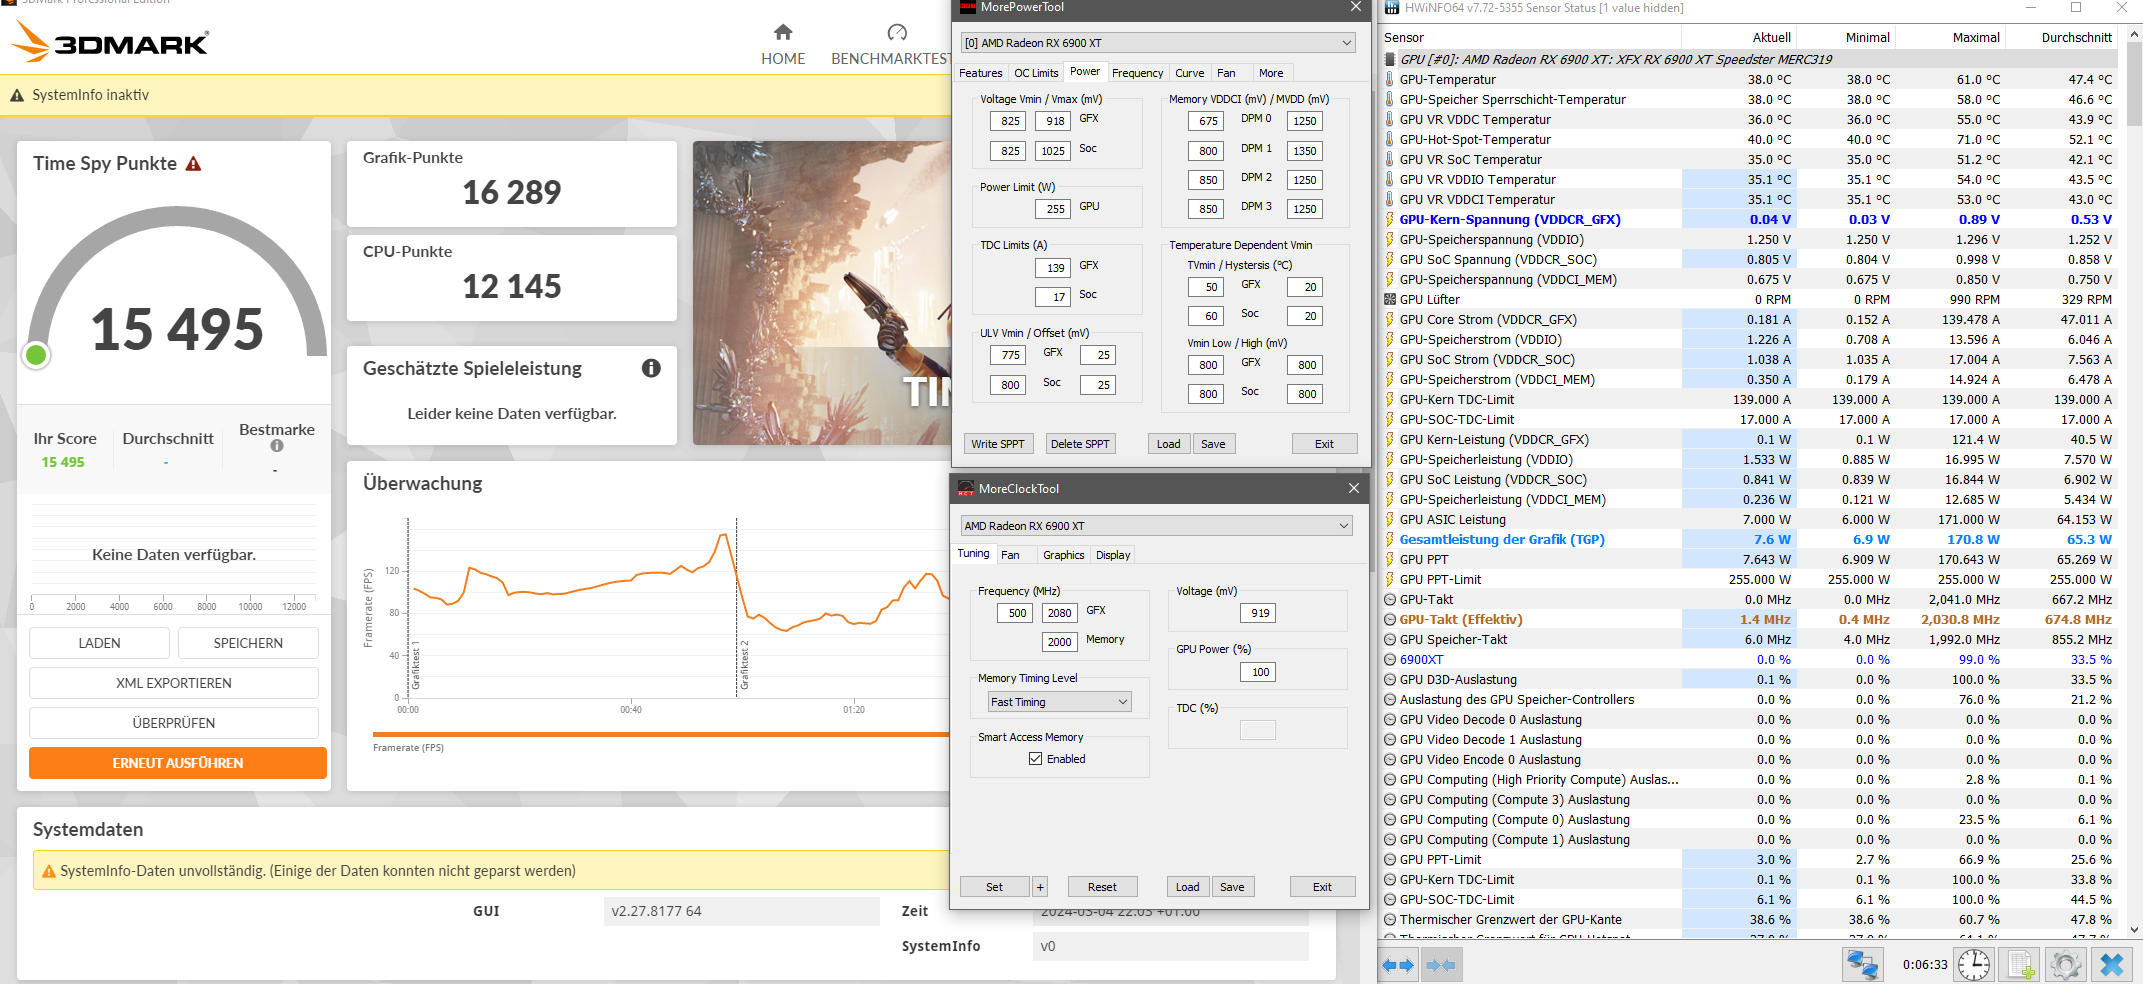Select the OC Limits tab in MorePowerTool
This screenshot has width=2143, height=984.
[1035, 73]
